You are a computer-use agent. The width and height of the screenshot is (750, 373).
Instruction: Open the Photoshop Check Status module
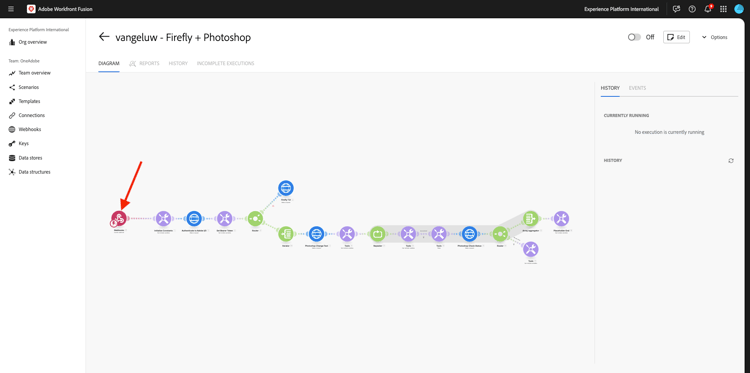(x=469, y=234)
